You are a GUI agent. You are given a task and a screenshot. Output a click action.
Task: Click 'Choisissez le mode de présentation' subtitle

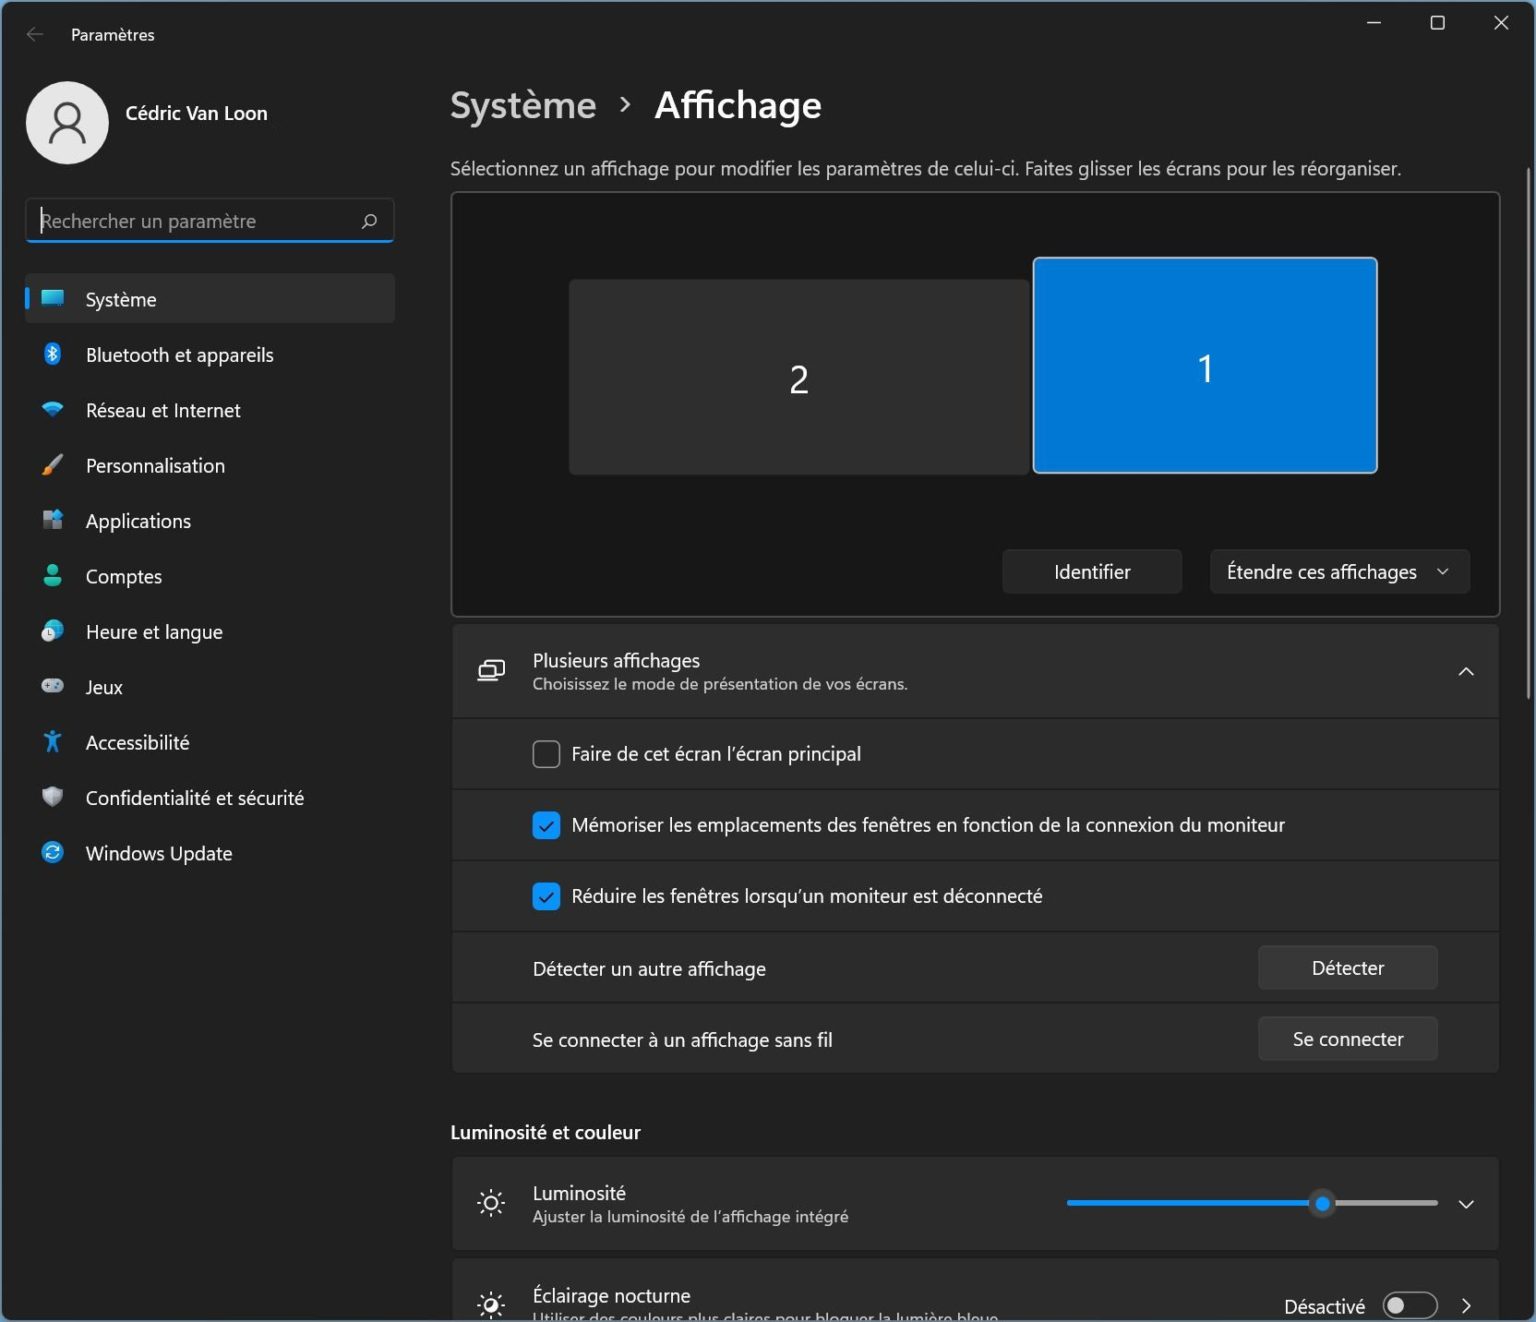(x=720, y=684)
